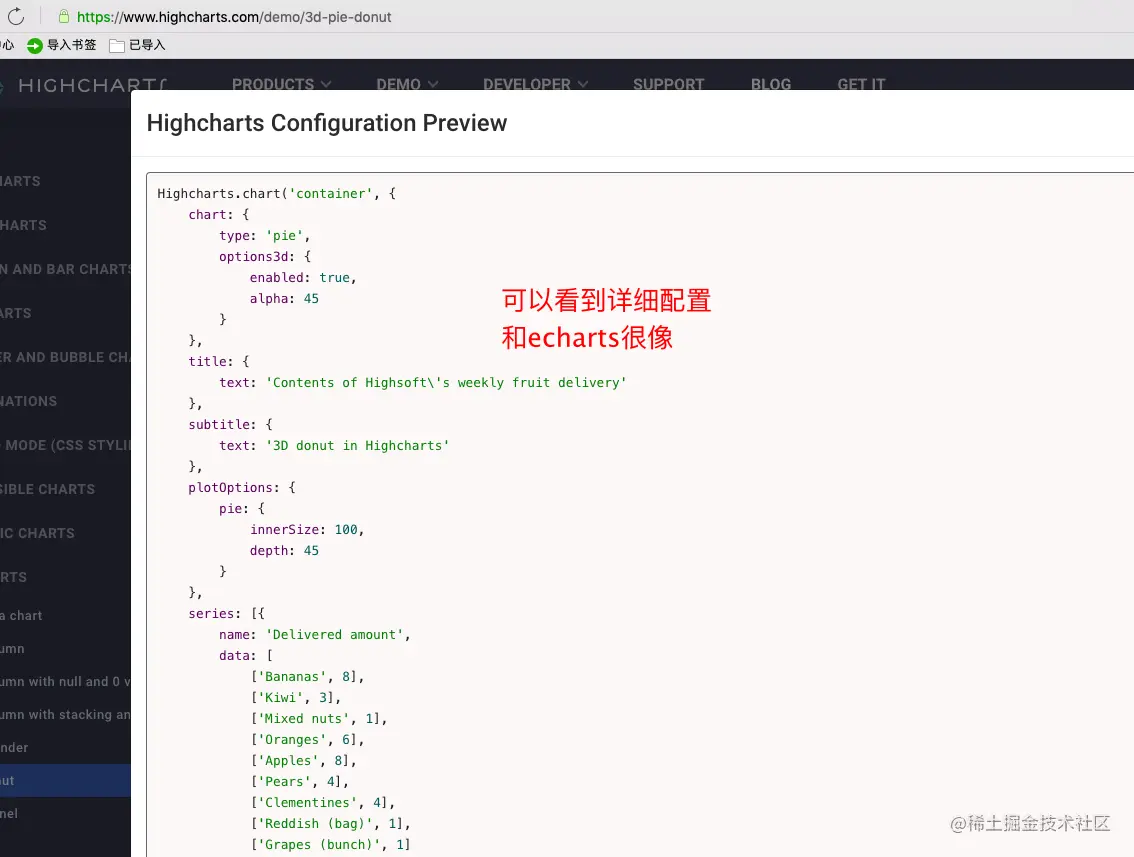1134x857 pixels.
Task: Click the 'enabled: true,' code line
Action: pyautogui.click(x=303, y=278)
